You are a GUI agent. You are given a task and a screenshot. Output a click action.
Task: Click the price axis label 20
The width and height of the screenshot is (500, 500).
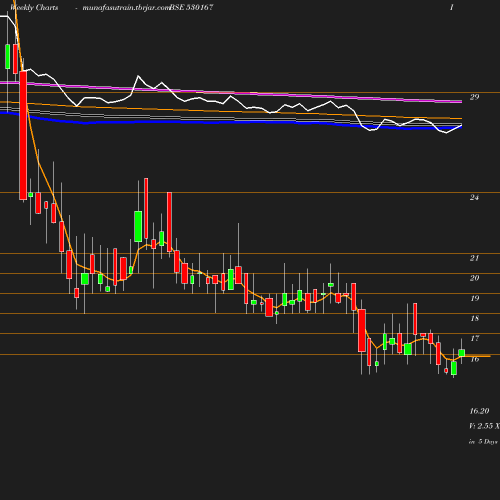coord(474,278)
